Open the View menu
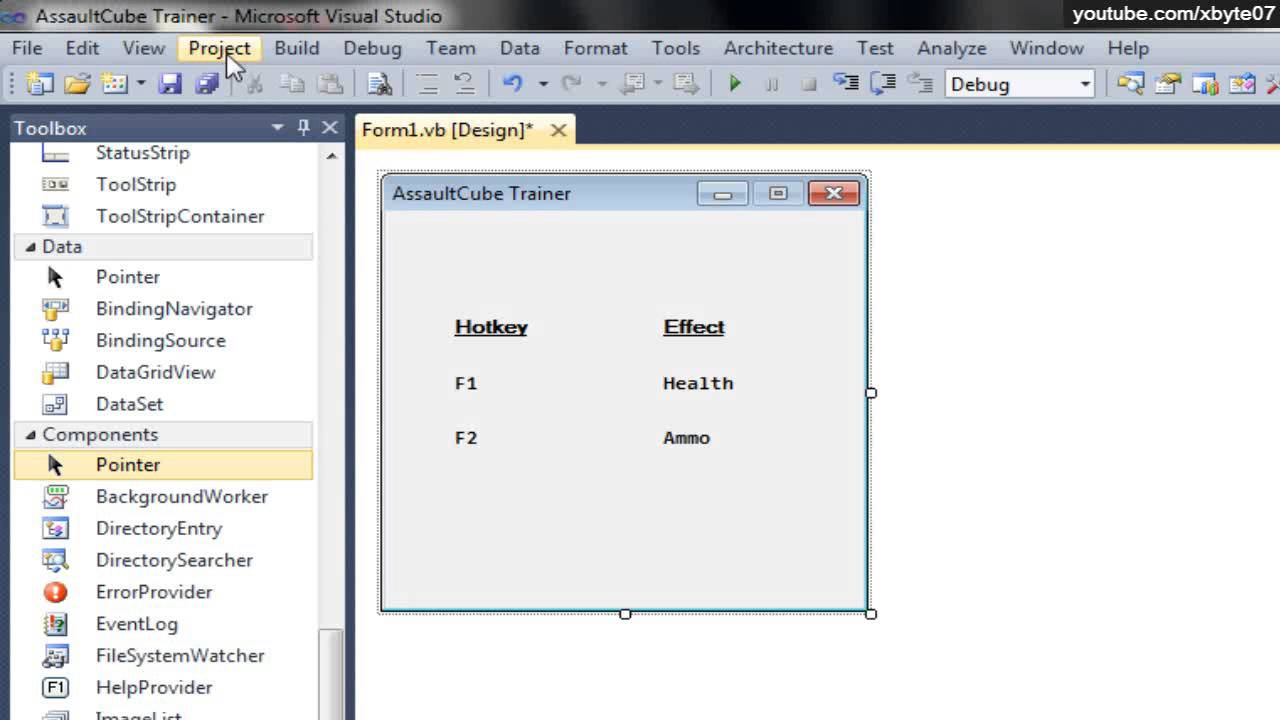The height and width of the screenshot is (720, 1280). (x=144, y=48)
